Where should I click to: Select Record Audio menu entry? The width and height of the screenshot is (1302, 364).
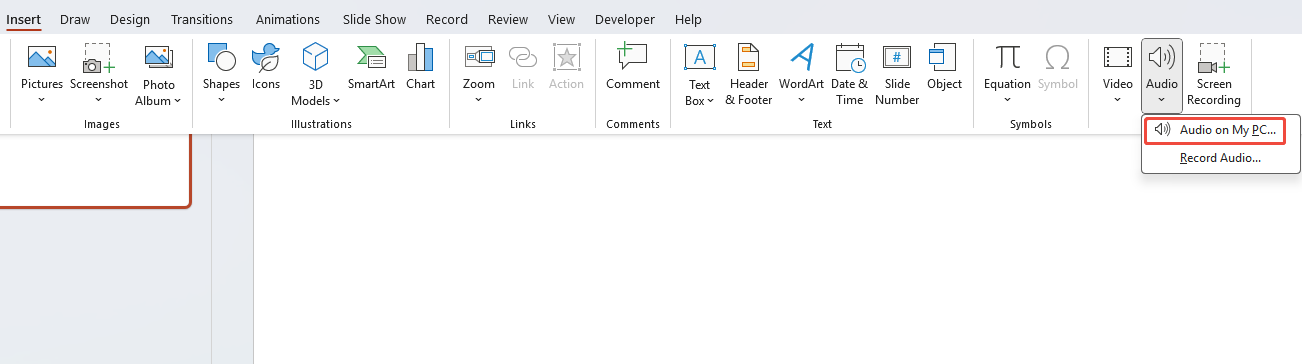(x=1220, y=158)
